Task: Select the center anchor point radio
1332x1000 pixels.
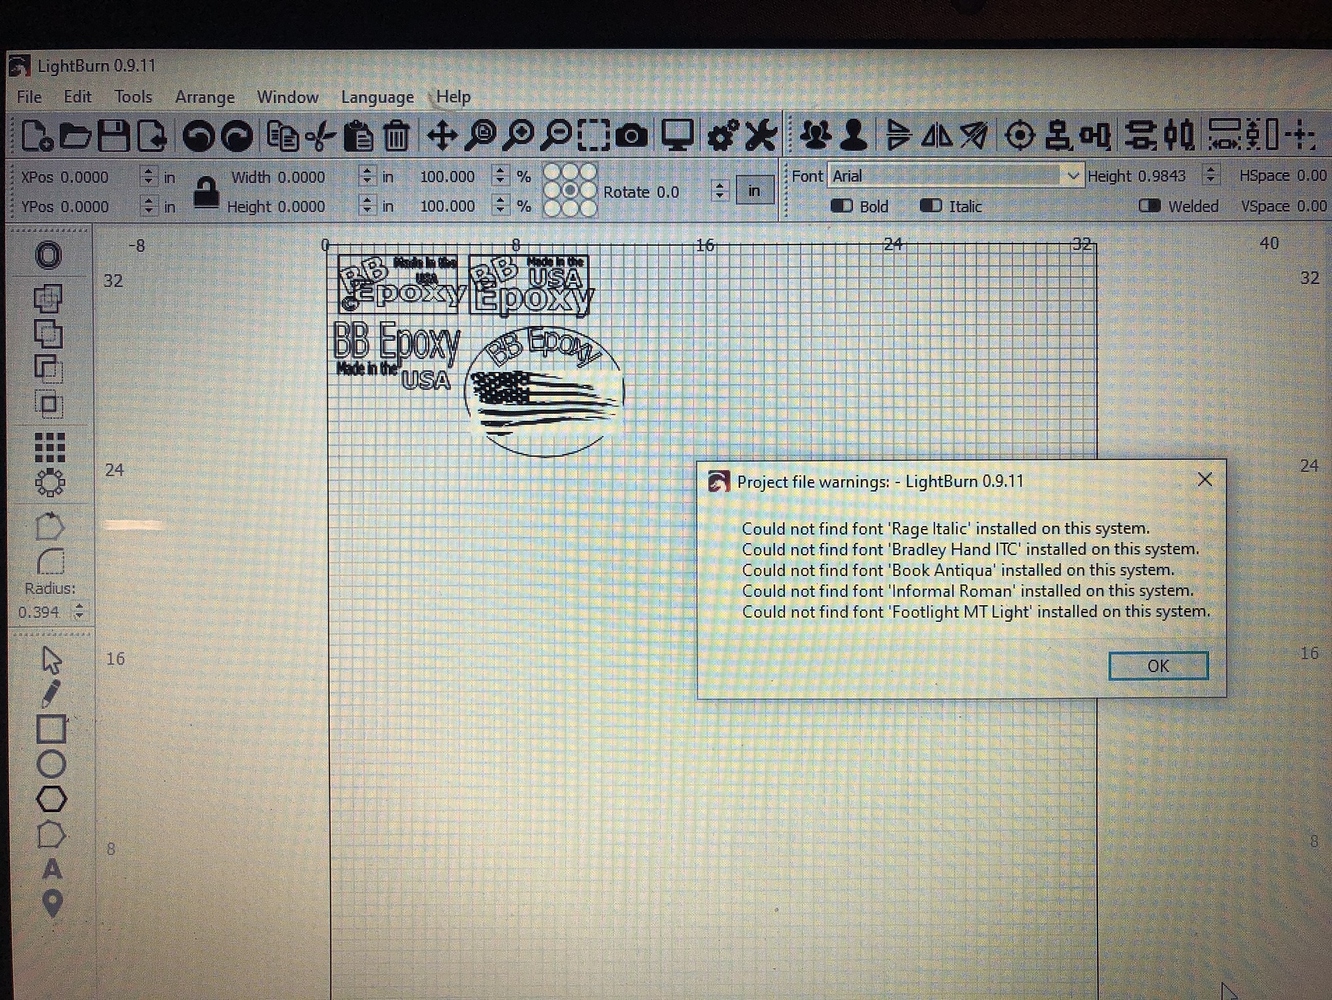Action: click(569, 190)
